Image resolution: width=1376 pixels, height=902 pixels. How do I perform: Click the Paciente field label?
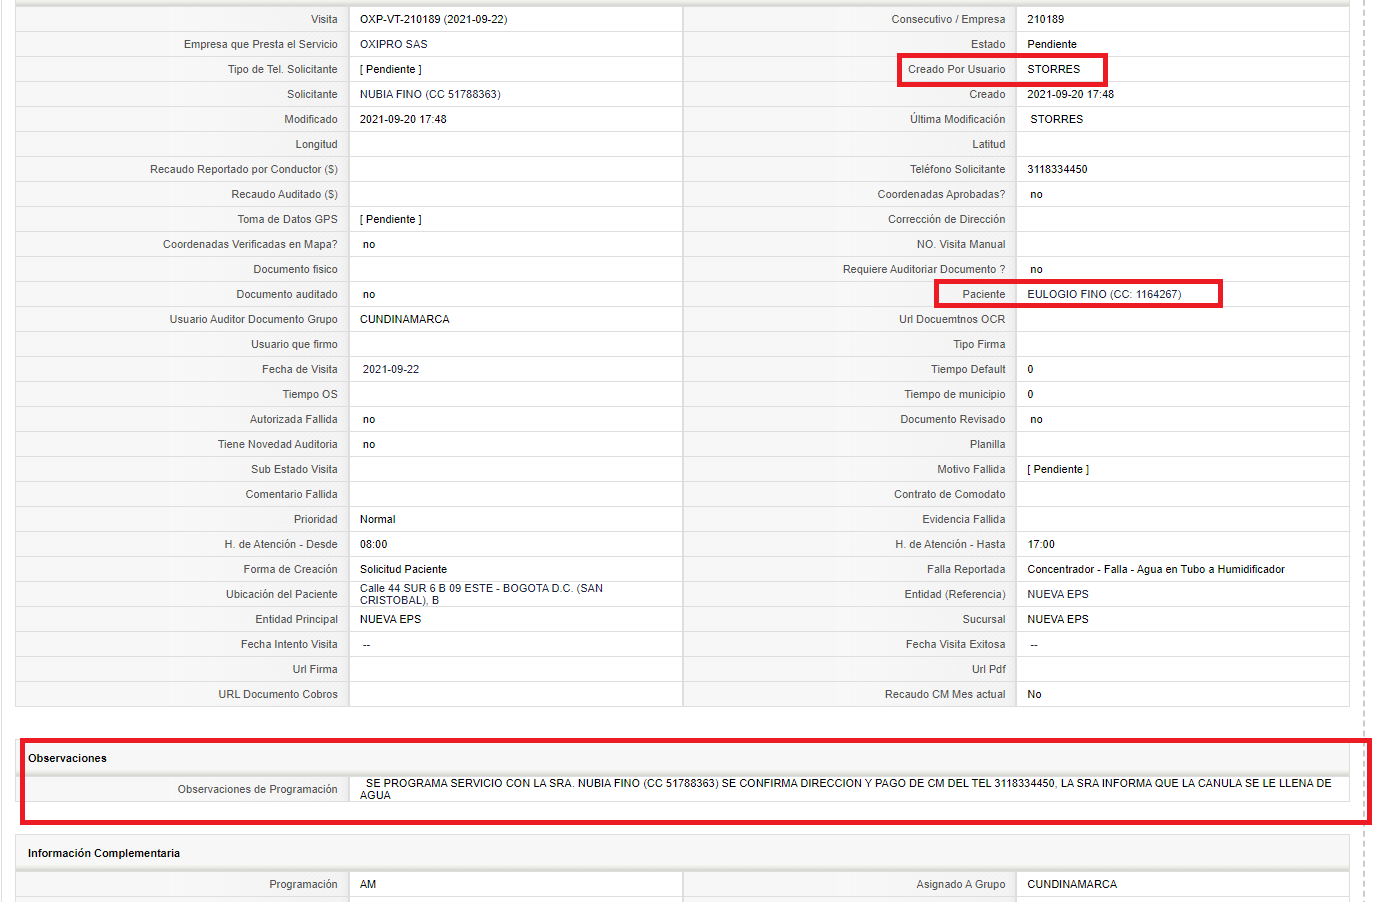(x=983, y=294)
